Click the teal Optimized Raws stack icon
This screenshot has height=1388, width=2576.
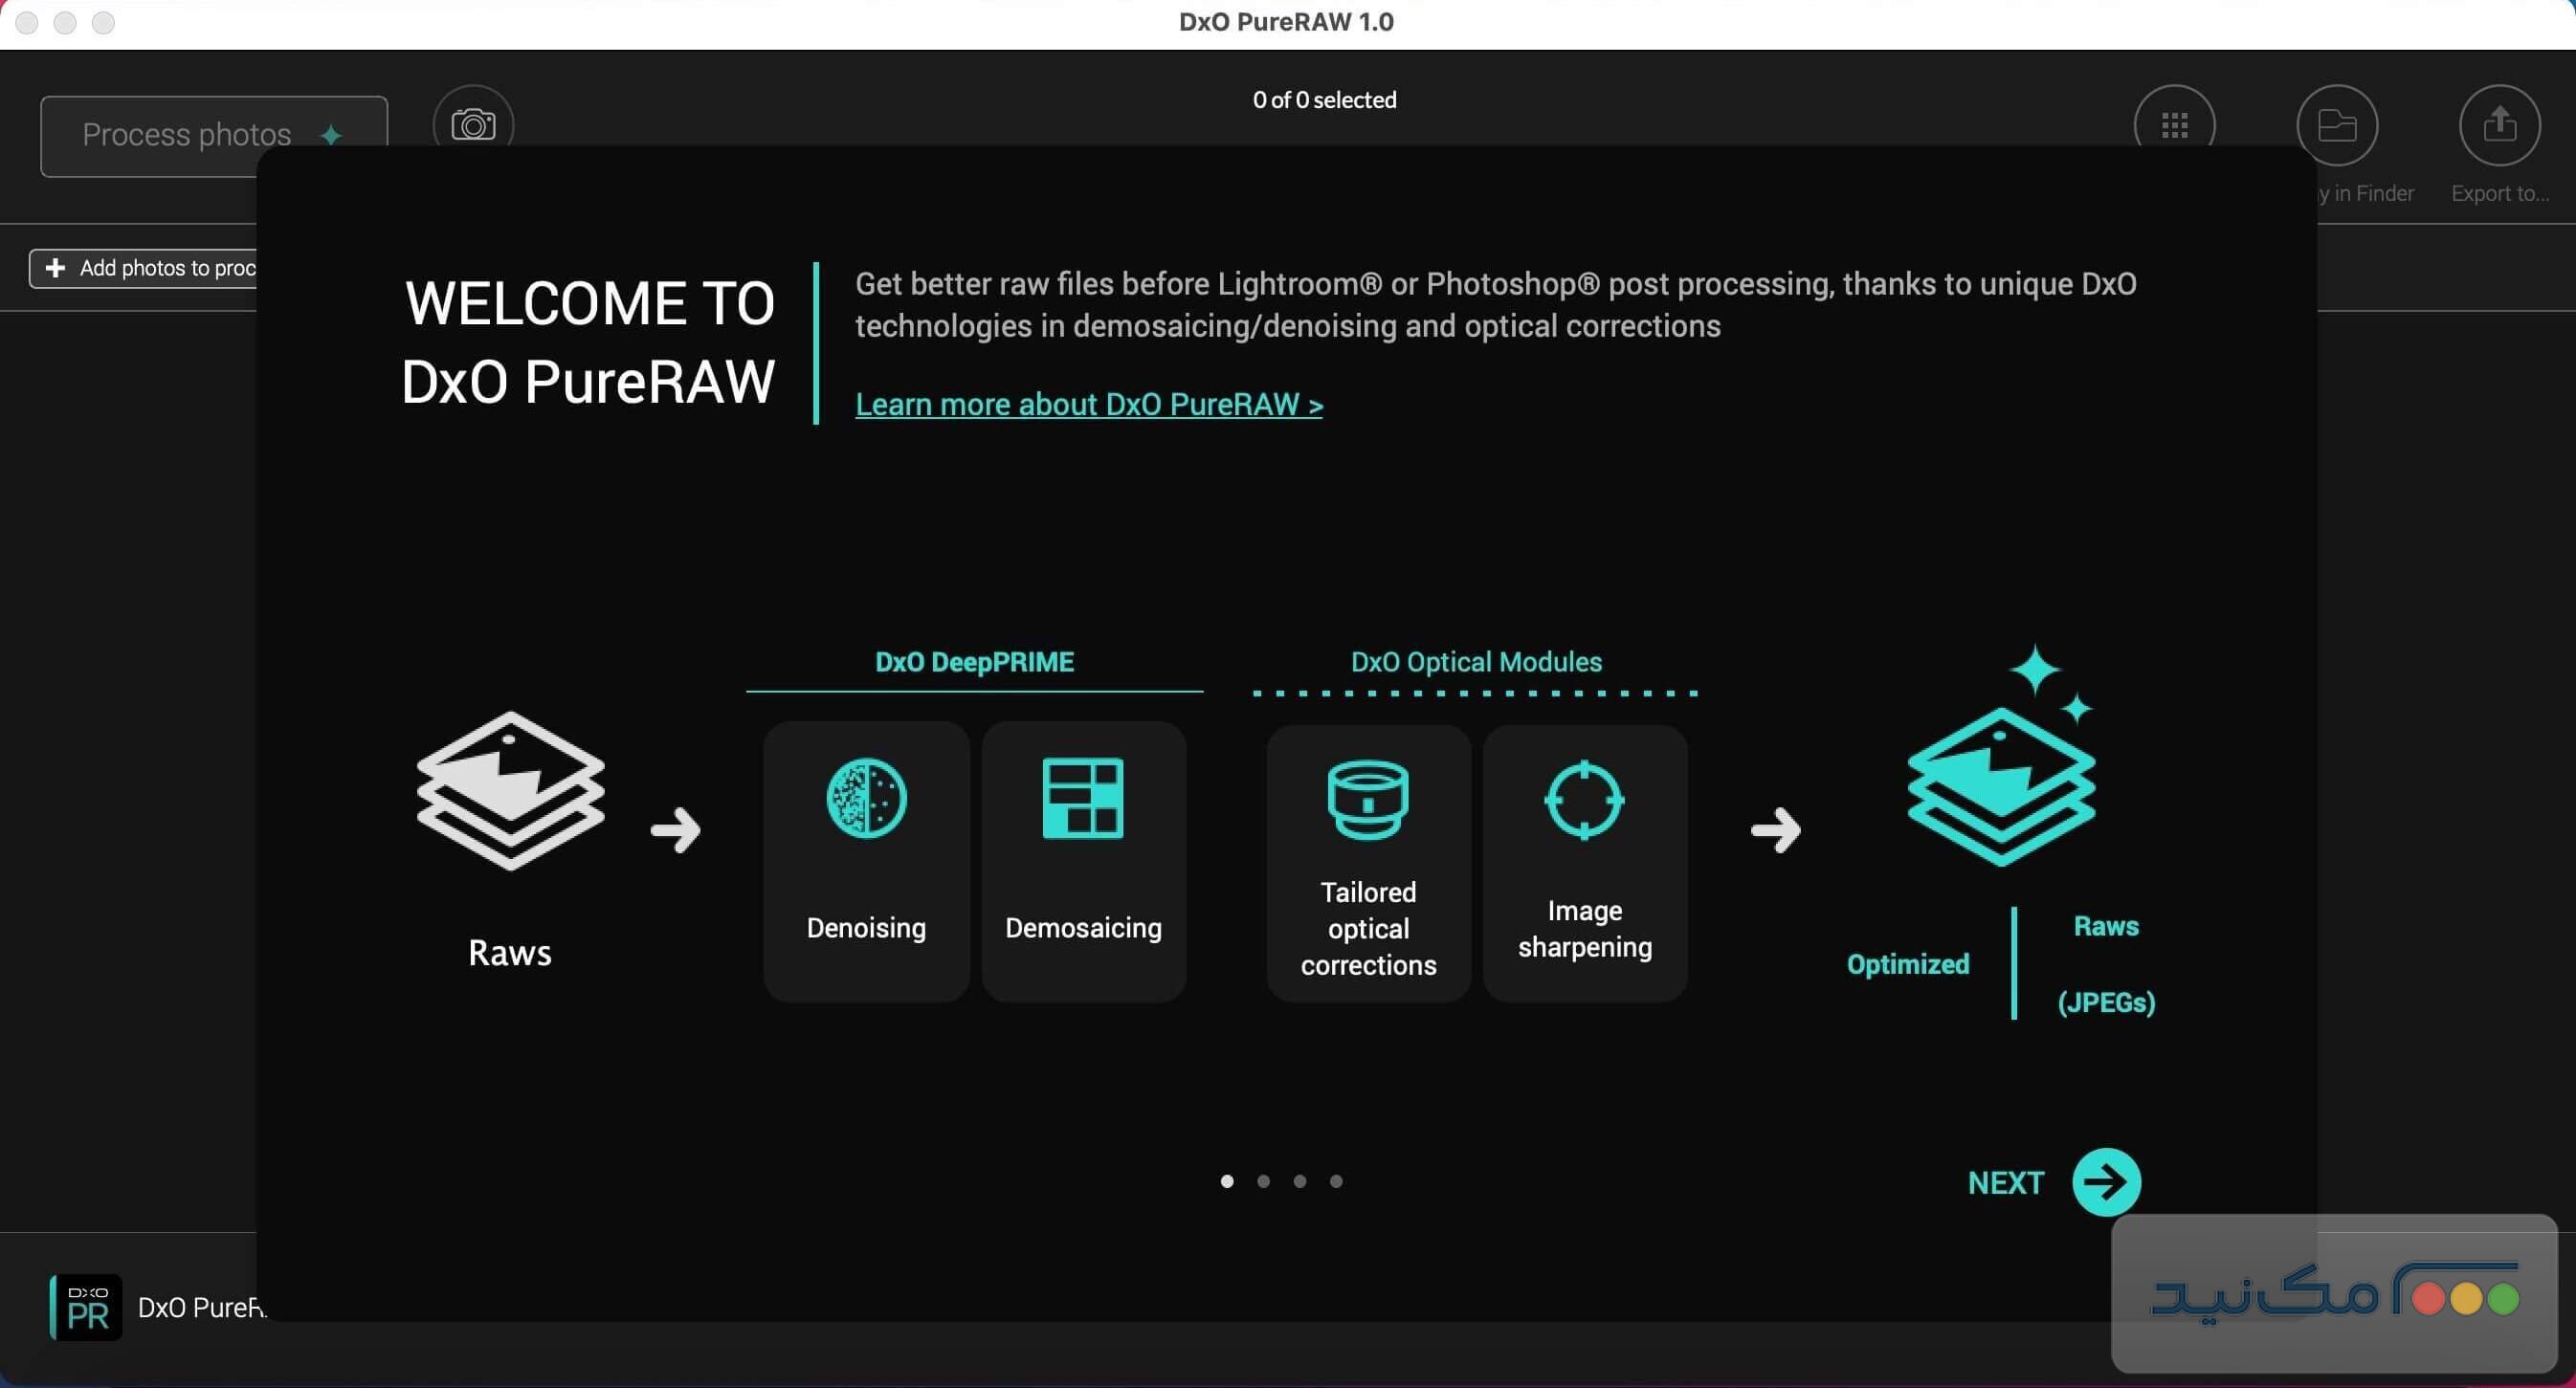2000,785
